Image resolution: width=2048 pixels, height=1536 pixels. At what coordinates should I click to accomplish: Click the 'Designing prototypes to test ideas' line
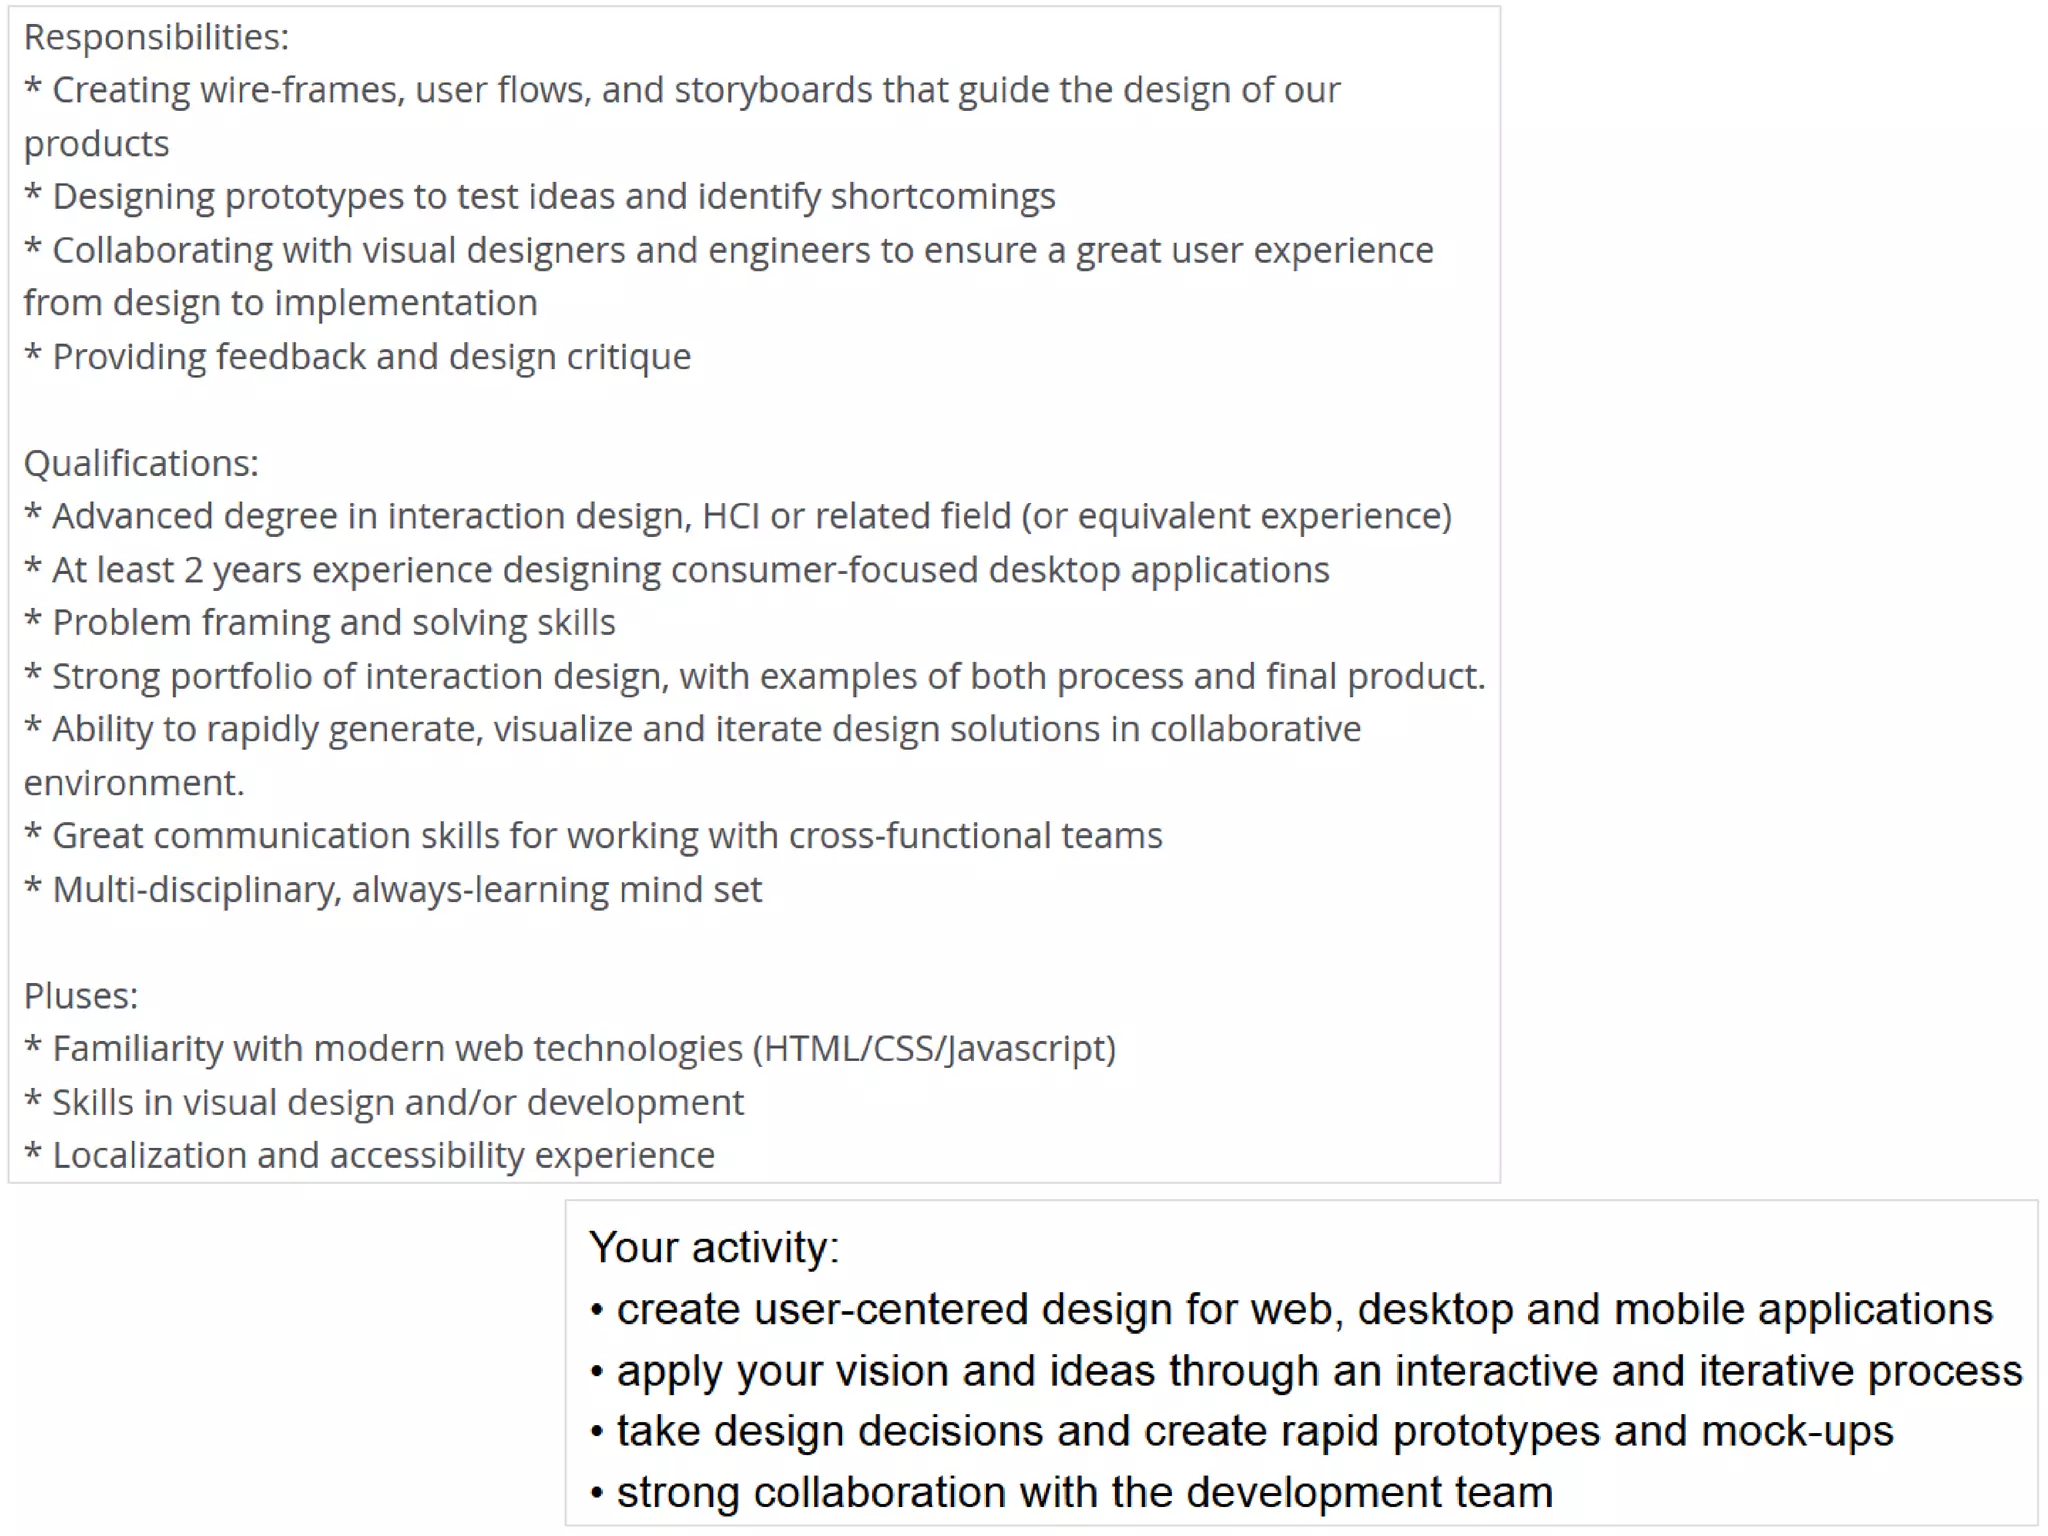pyautogui.click(x=540, y=197)
